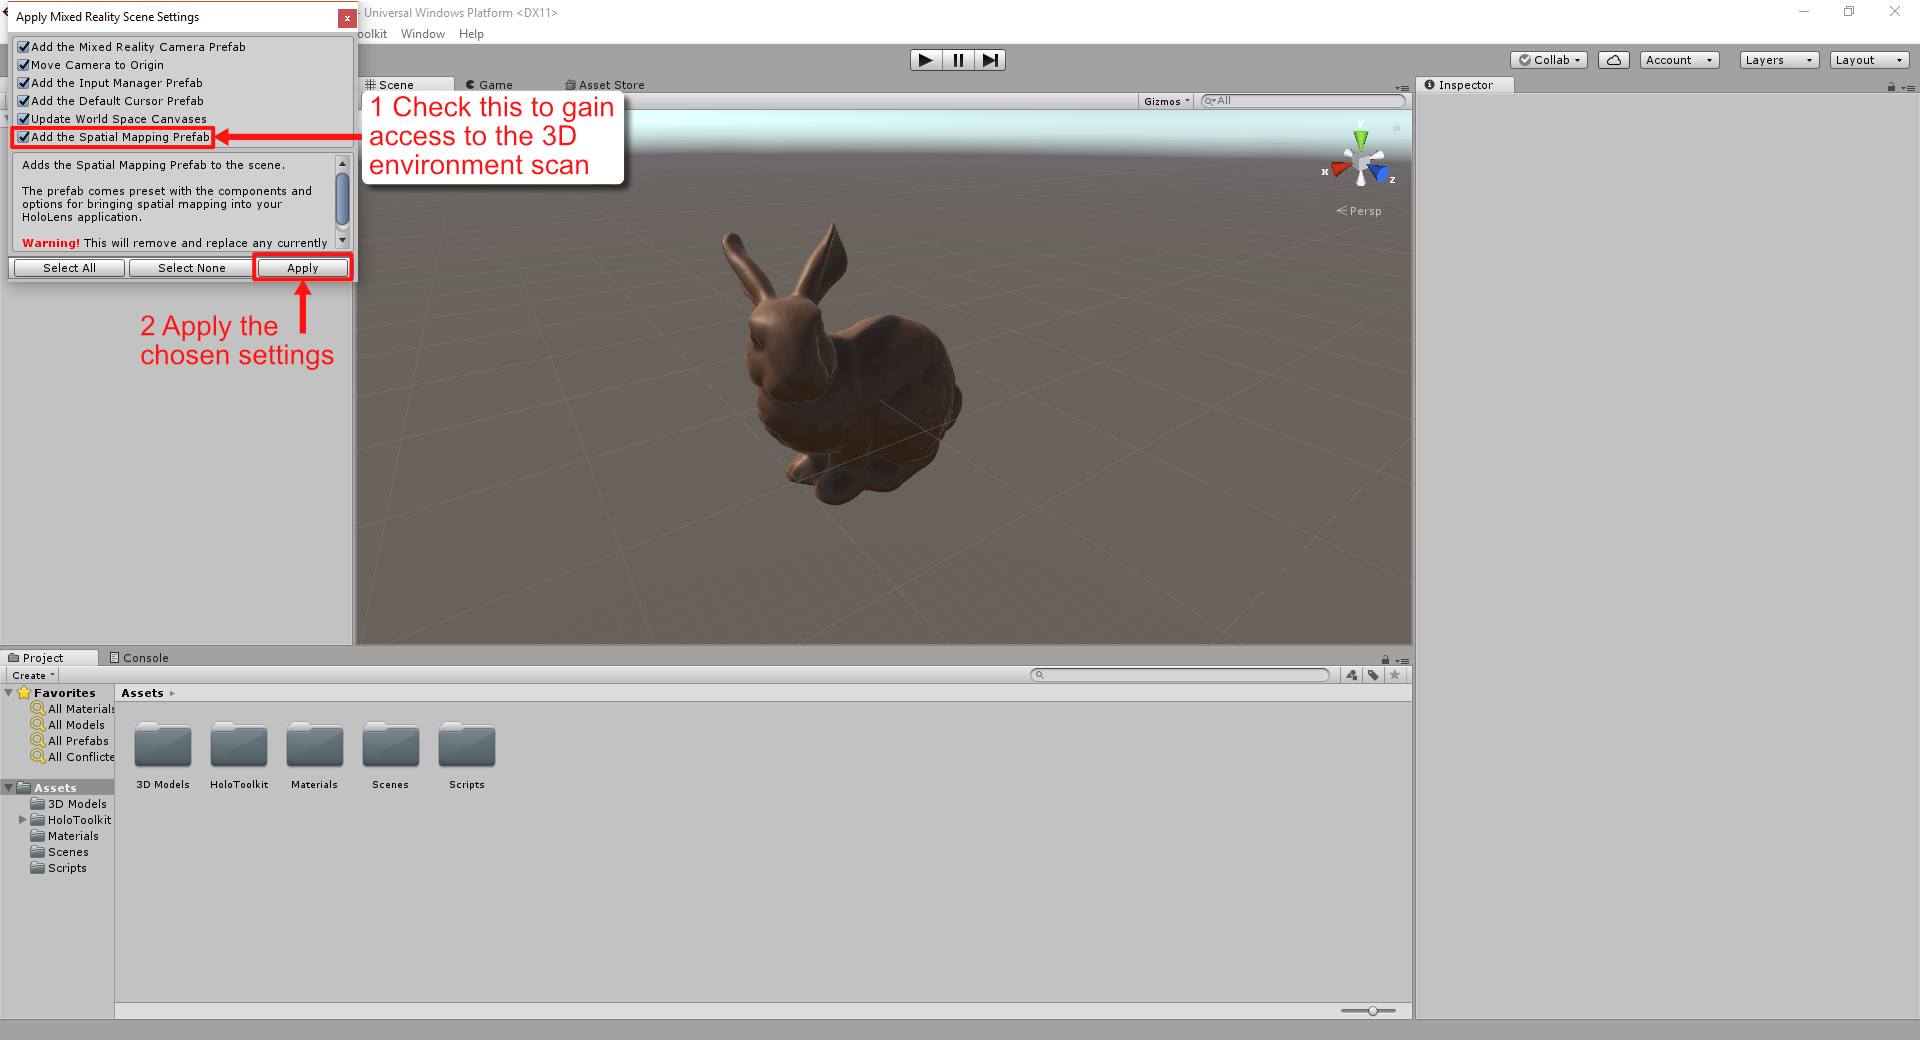Click the search by label tag icon
Viewport: 1920px width, 1040px height.
1373,675
